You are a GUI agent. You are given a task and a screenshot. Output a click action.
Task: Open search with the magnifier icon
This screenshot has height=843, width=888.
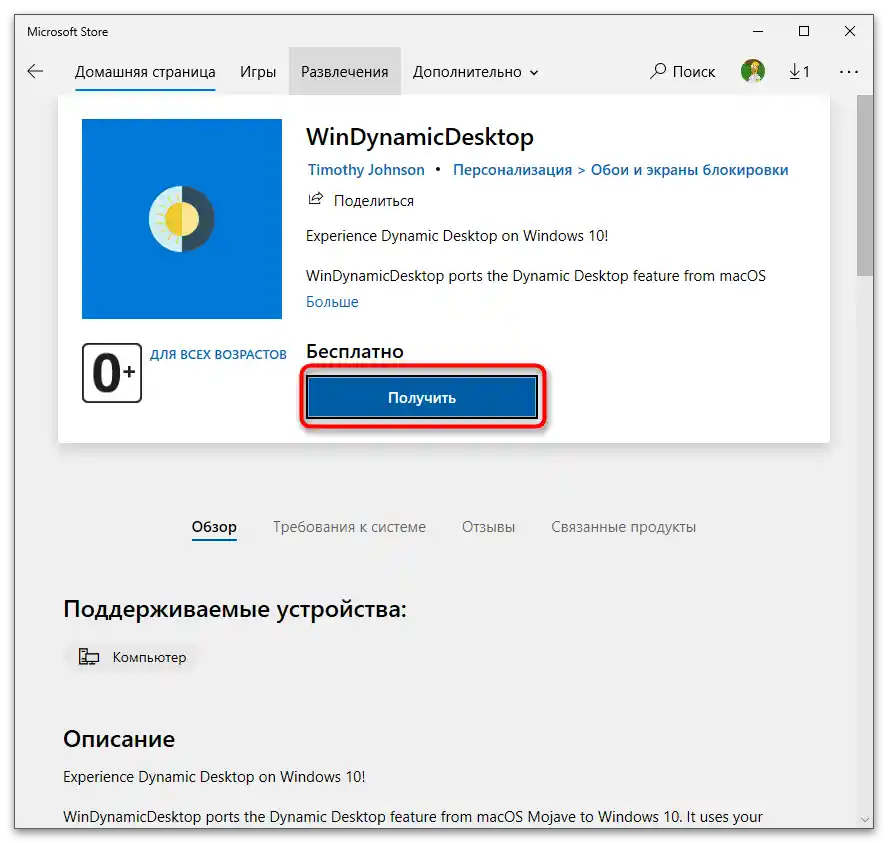point(658,71)
